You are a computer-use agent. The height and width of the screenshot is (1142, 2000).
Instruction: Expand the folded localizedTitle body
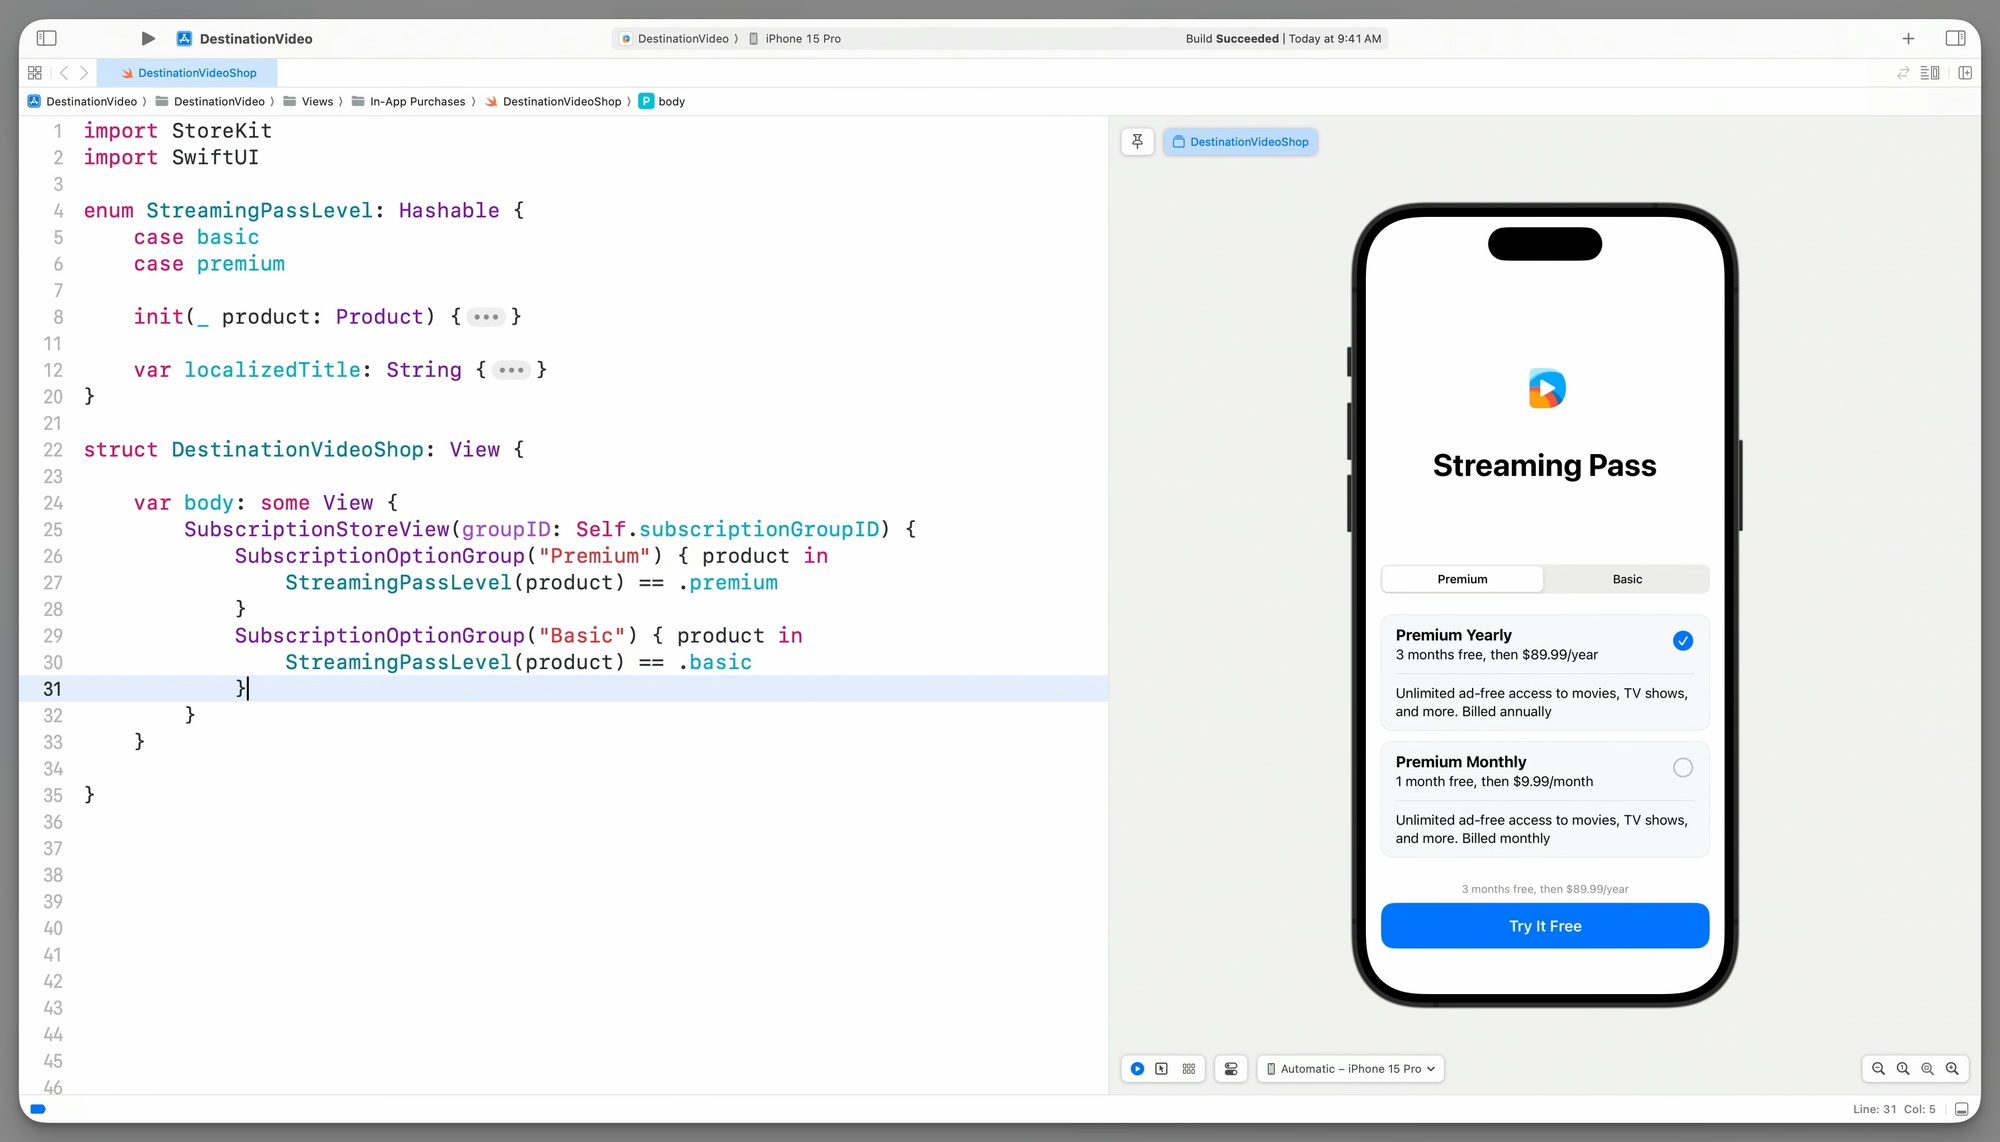coord(511,370)
